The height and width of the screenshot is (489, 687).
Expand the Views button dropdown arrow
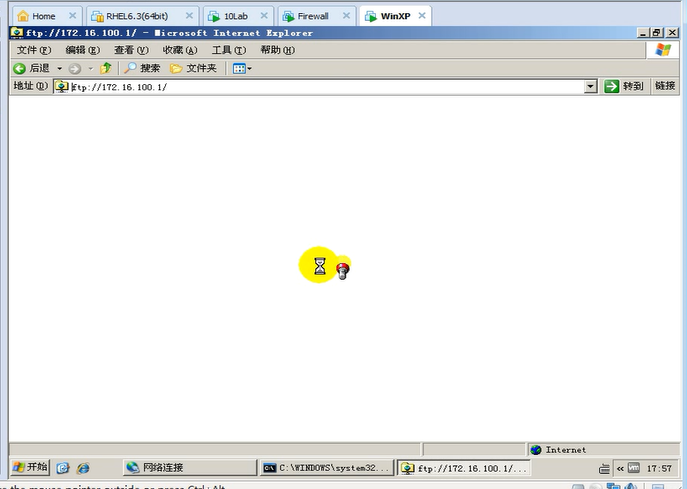pos(249,68)
